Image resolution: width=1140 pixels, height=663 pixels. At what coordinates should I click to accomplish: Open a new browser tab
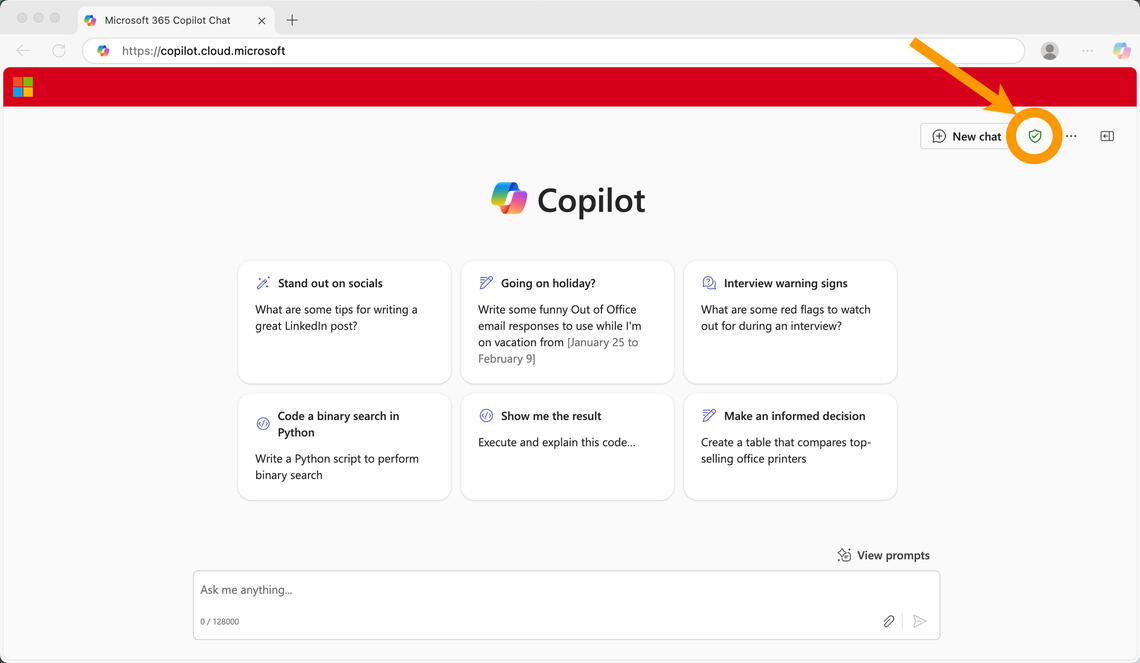tap(290, 19)
